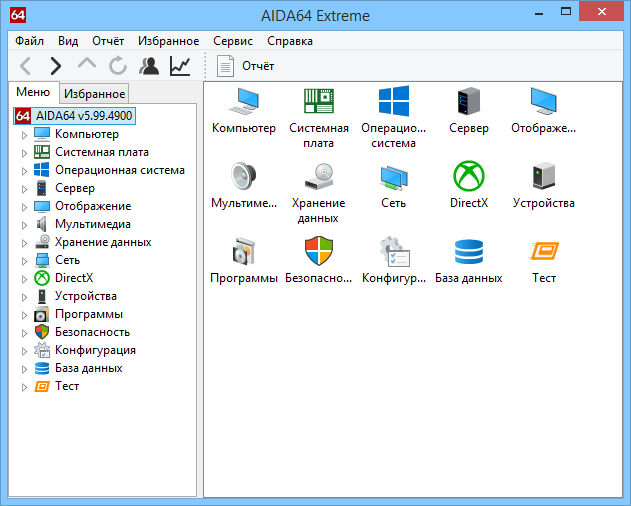
Task: Select Устройства in the left tree
Action: pos(85,296)
